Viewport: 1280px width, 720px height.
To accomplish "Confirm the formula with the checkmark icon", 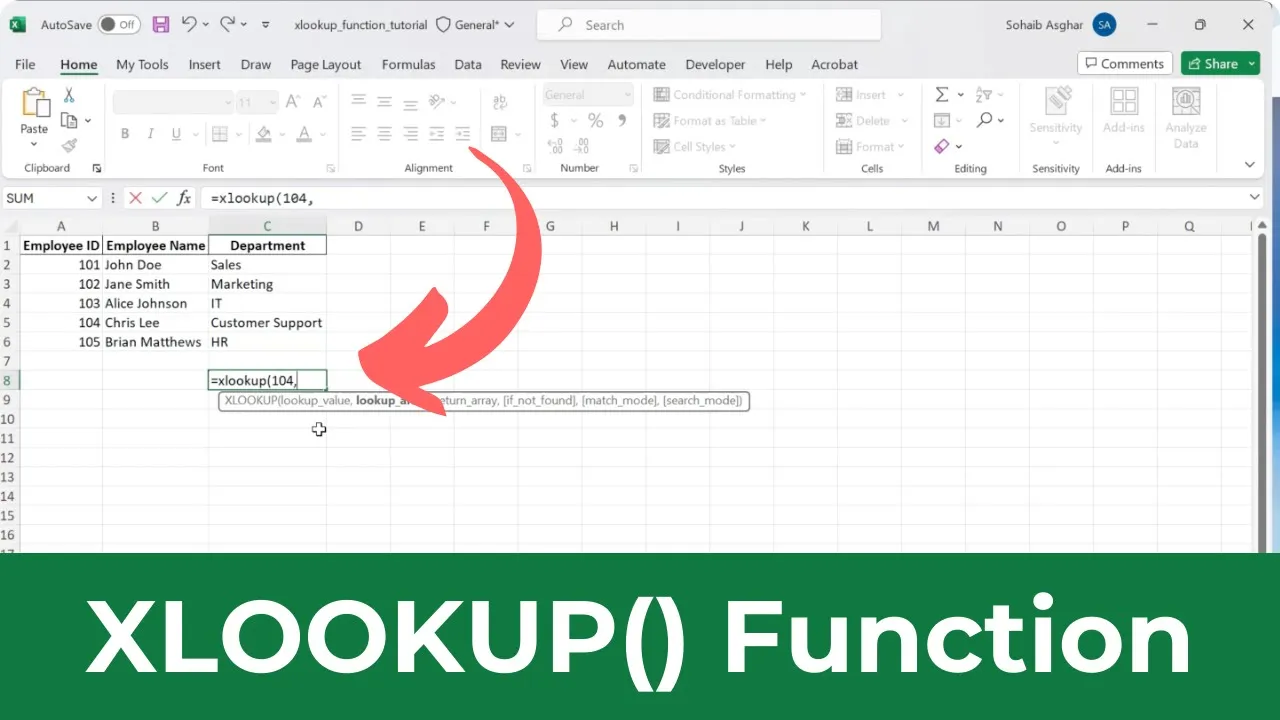I will (x=159, y=198).
